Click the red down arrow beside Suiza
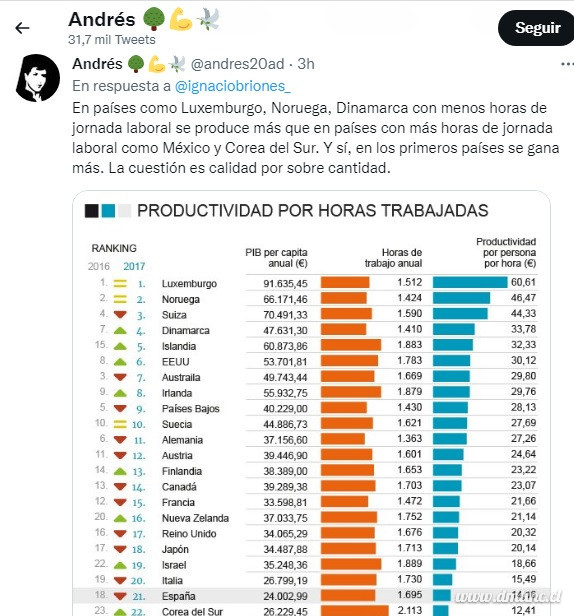This screenshot has height=616, width=574. point(120,315)
